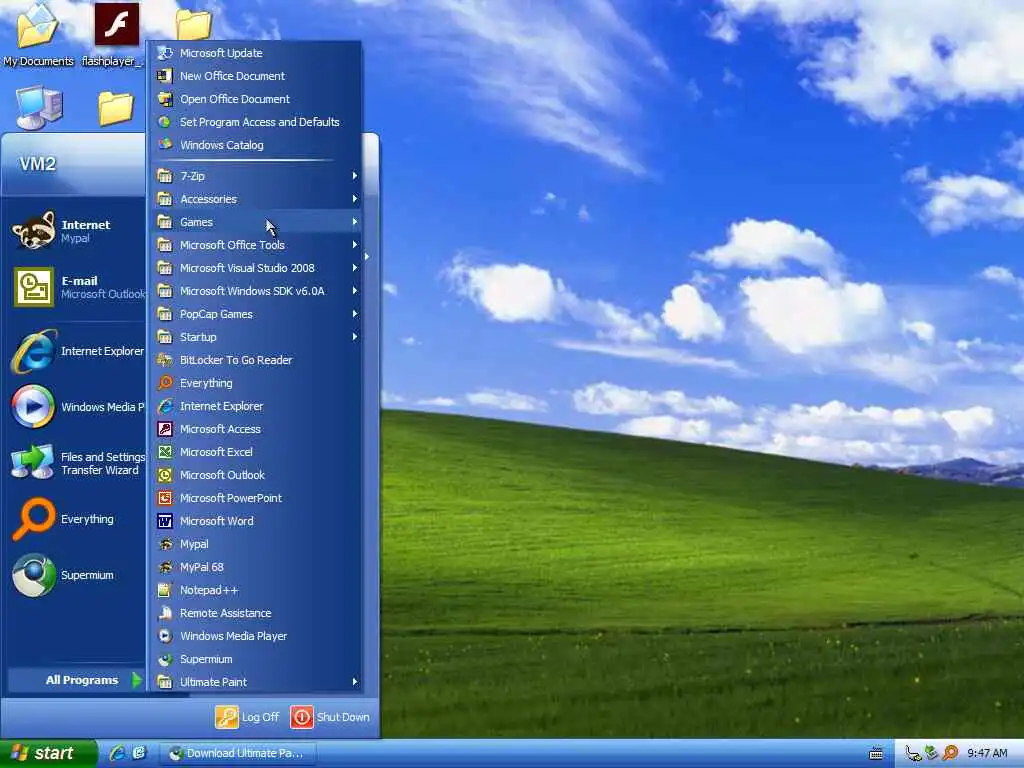This screenshot has width=1024, height=768.
Task: Open Everything in the Start menu's left column
Action: point(75,519)
